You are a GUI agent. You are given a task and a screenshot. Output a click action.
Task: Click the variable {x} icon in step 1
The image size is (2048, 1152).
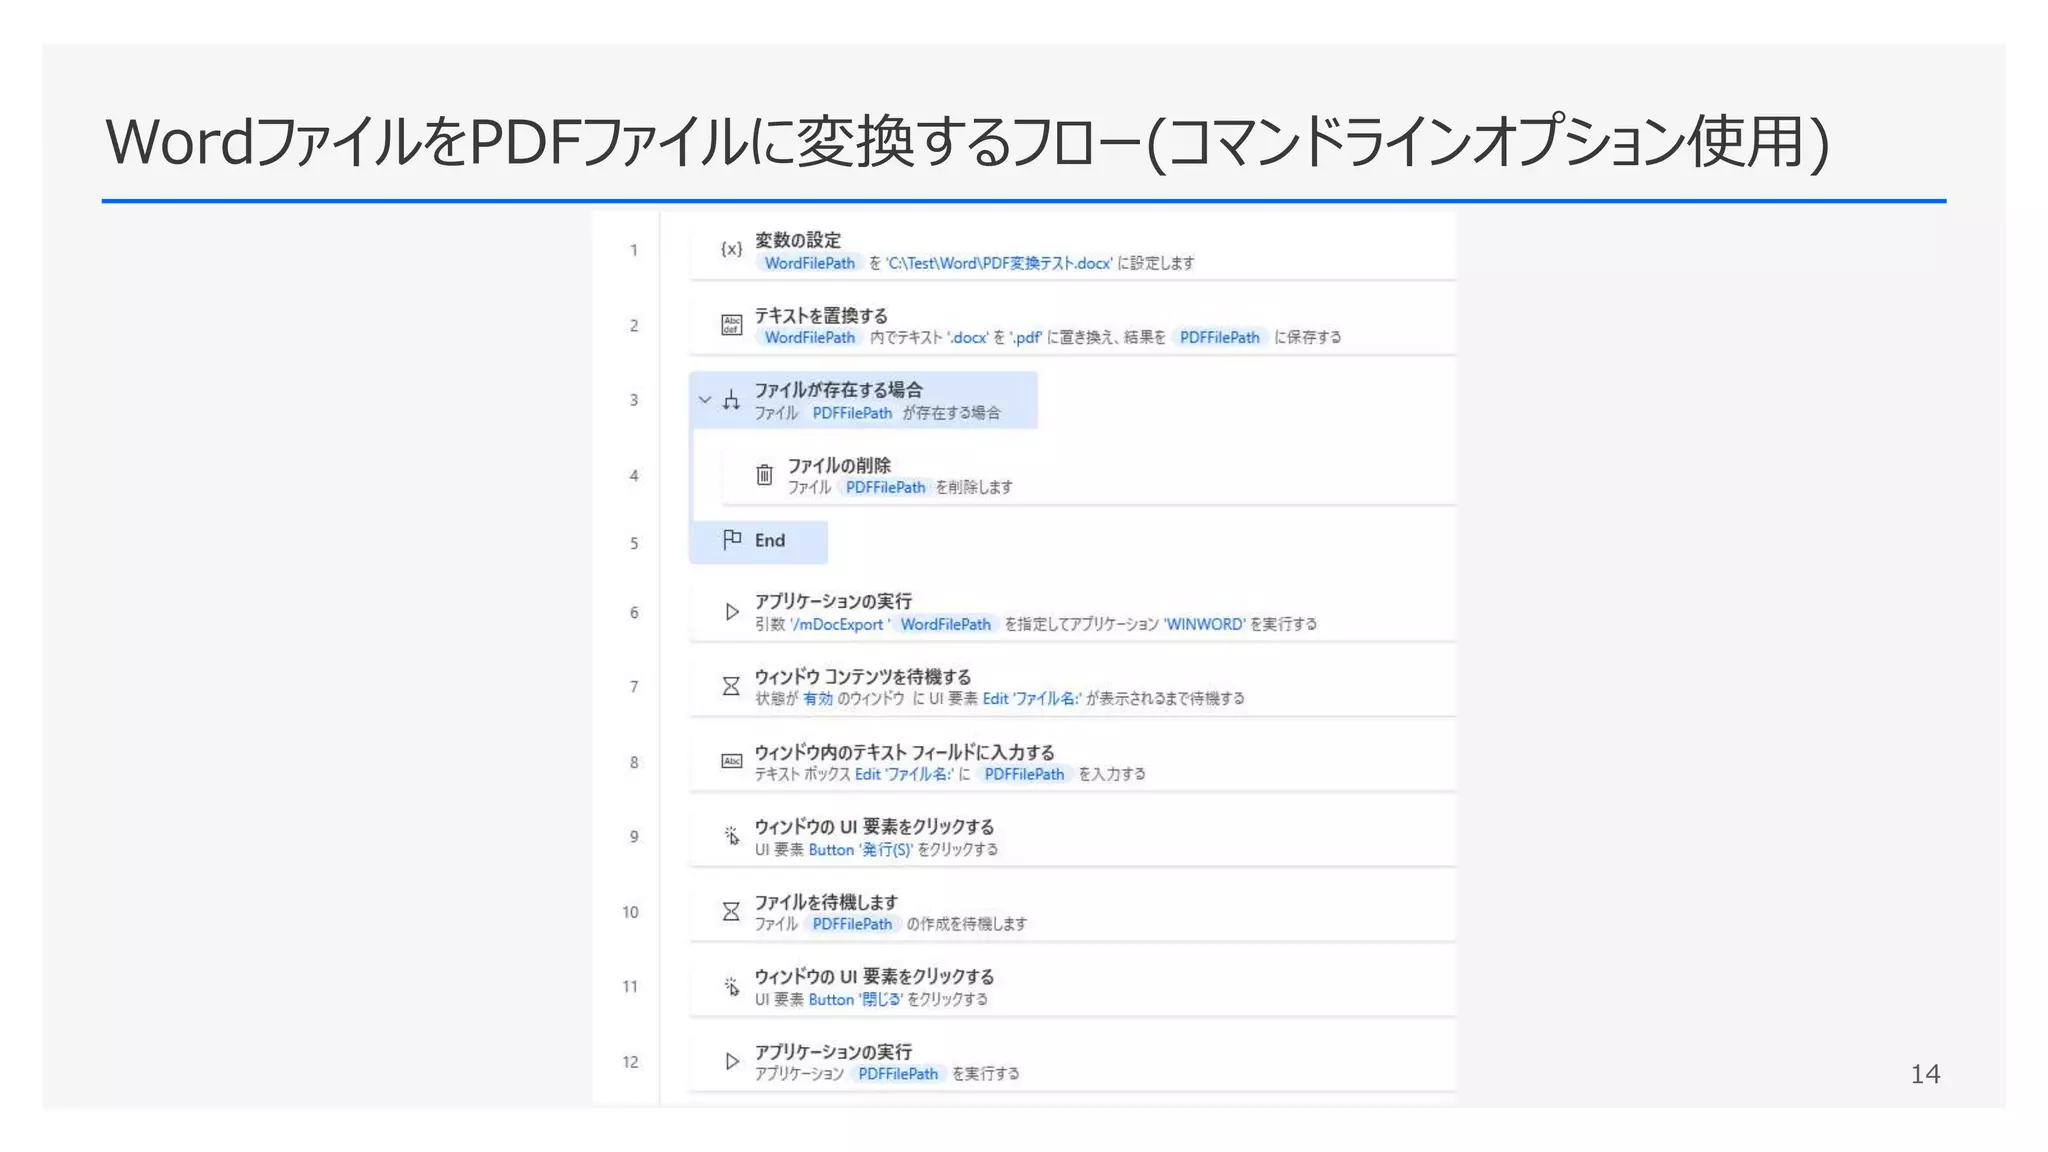(732, 249)
